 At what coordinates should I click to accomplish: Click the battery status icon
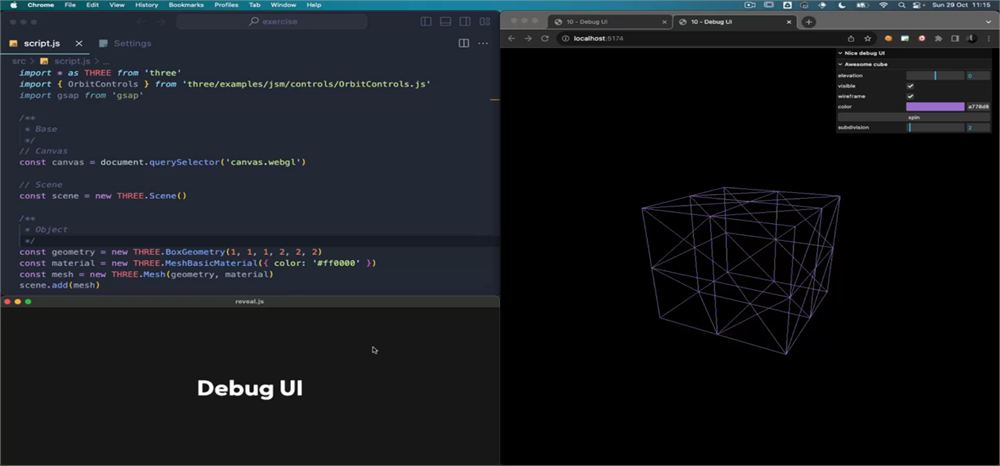click(x=860, y=4)
